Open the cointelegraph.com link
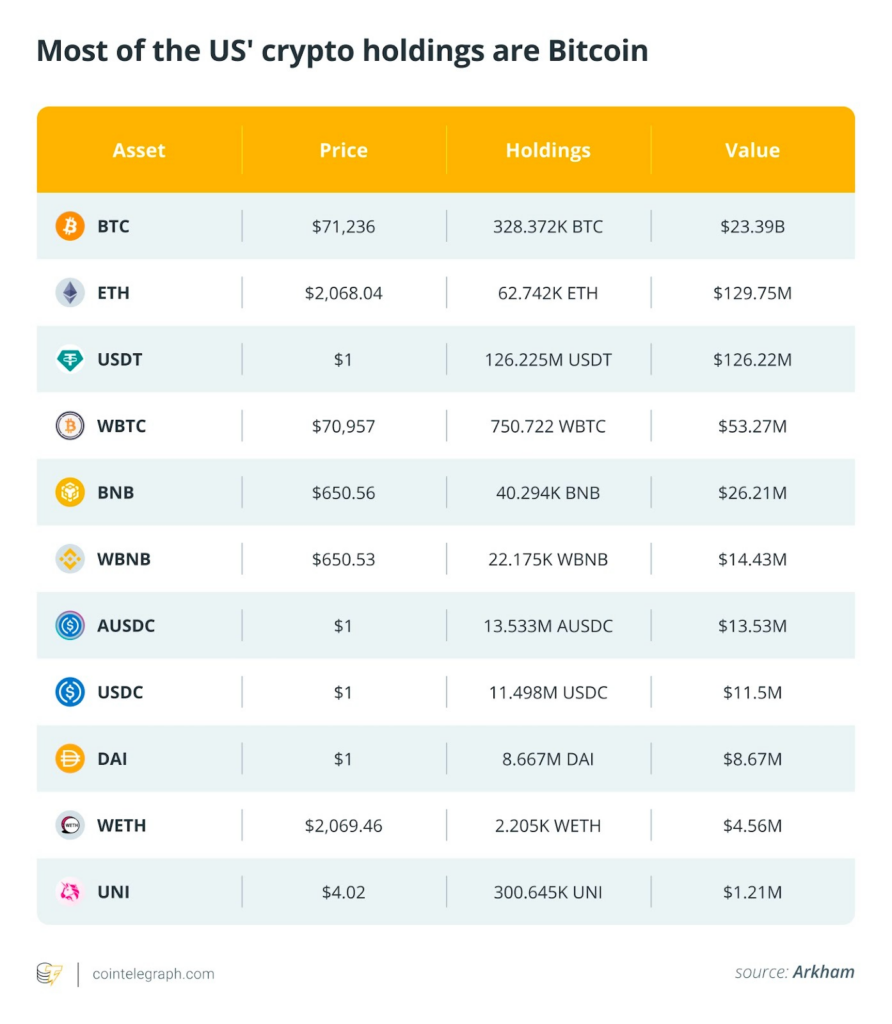 coord(153,973)
